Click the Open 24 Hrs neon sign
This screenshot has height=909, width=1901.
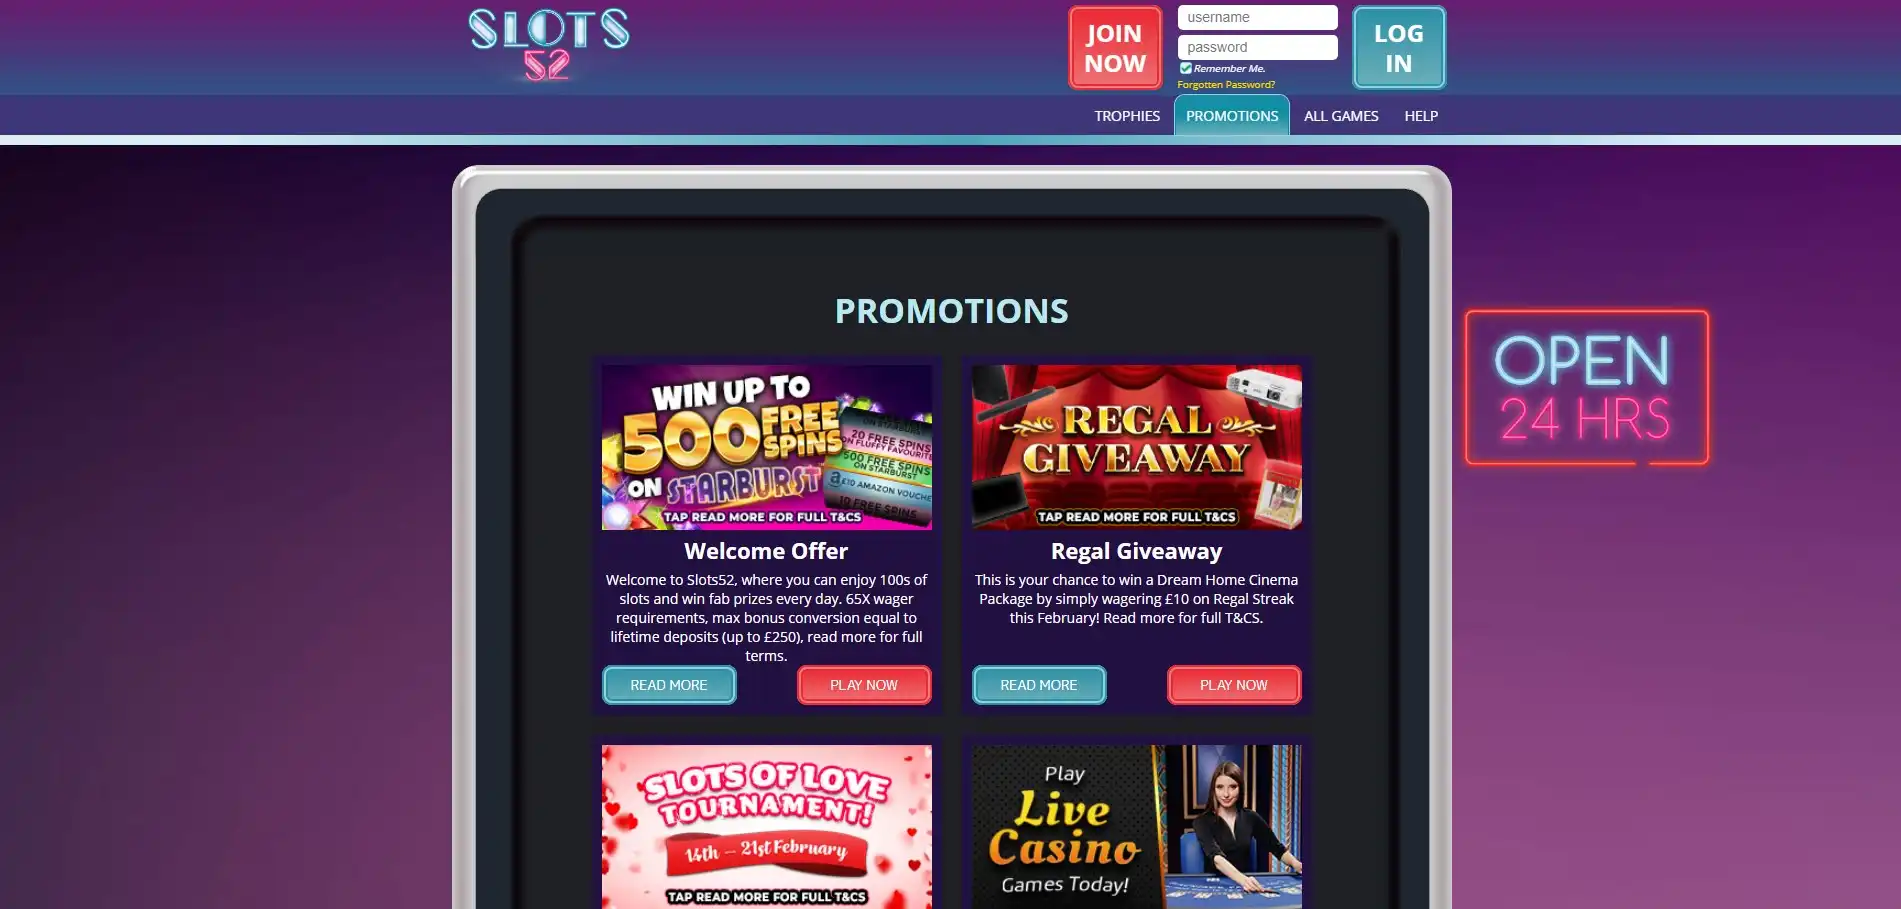click(x=1587, y=388)
